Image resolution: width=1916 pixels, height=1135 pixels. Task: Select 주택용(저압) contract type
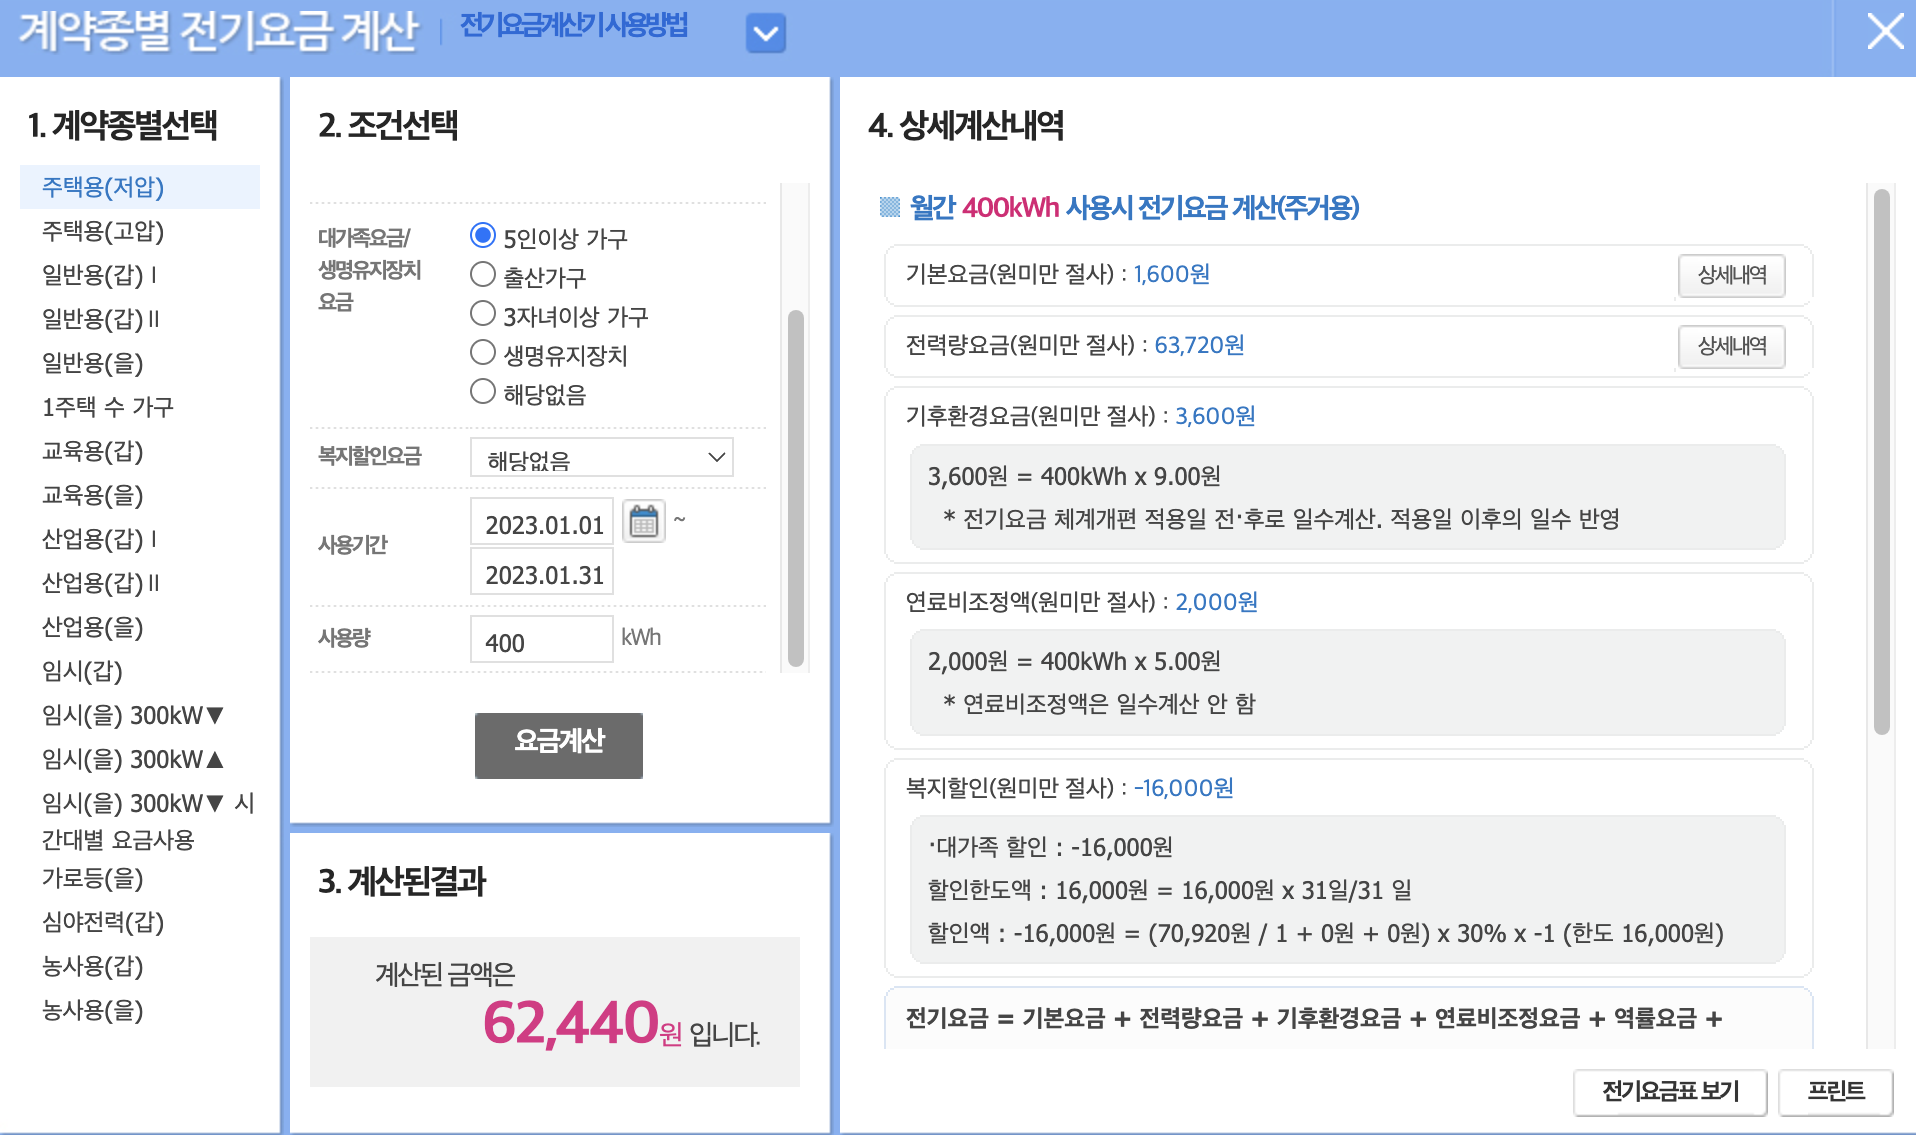tap(140, 187)
